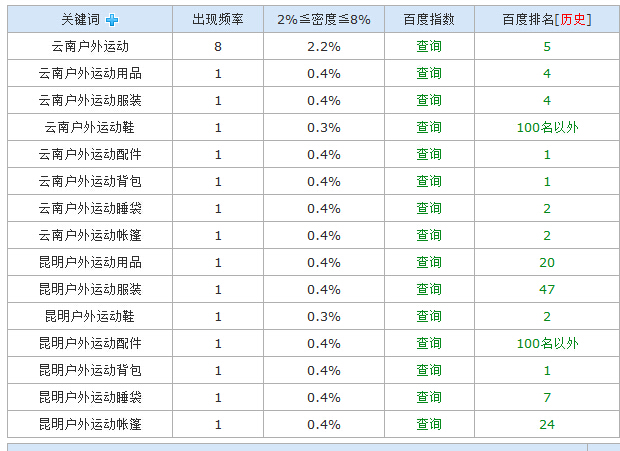The height and width of the screenshot is (451, 620).
Task: Open ranking 5 for 云南户外运动
Action: (x=547, y=47)
